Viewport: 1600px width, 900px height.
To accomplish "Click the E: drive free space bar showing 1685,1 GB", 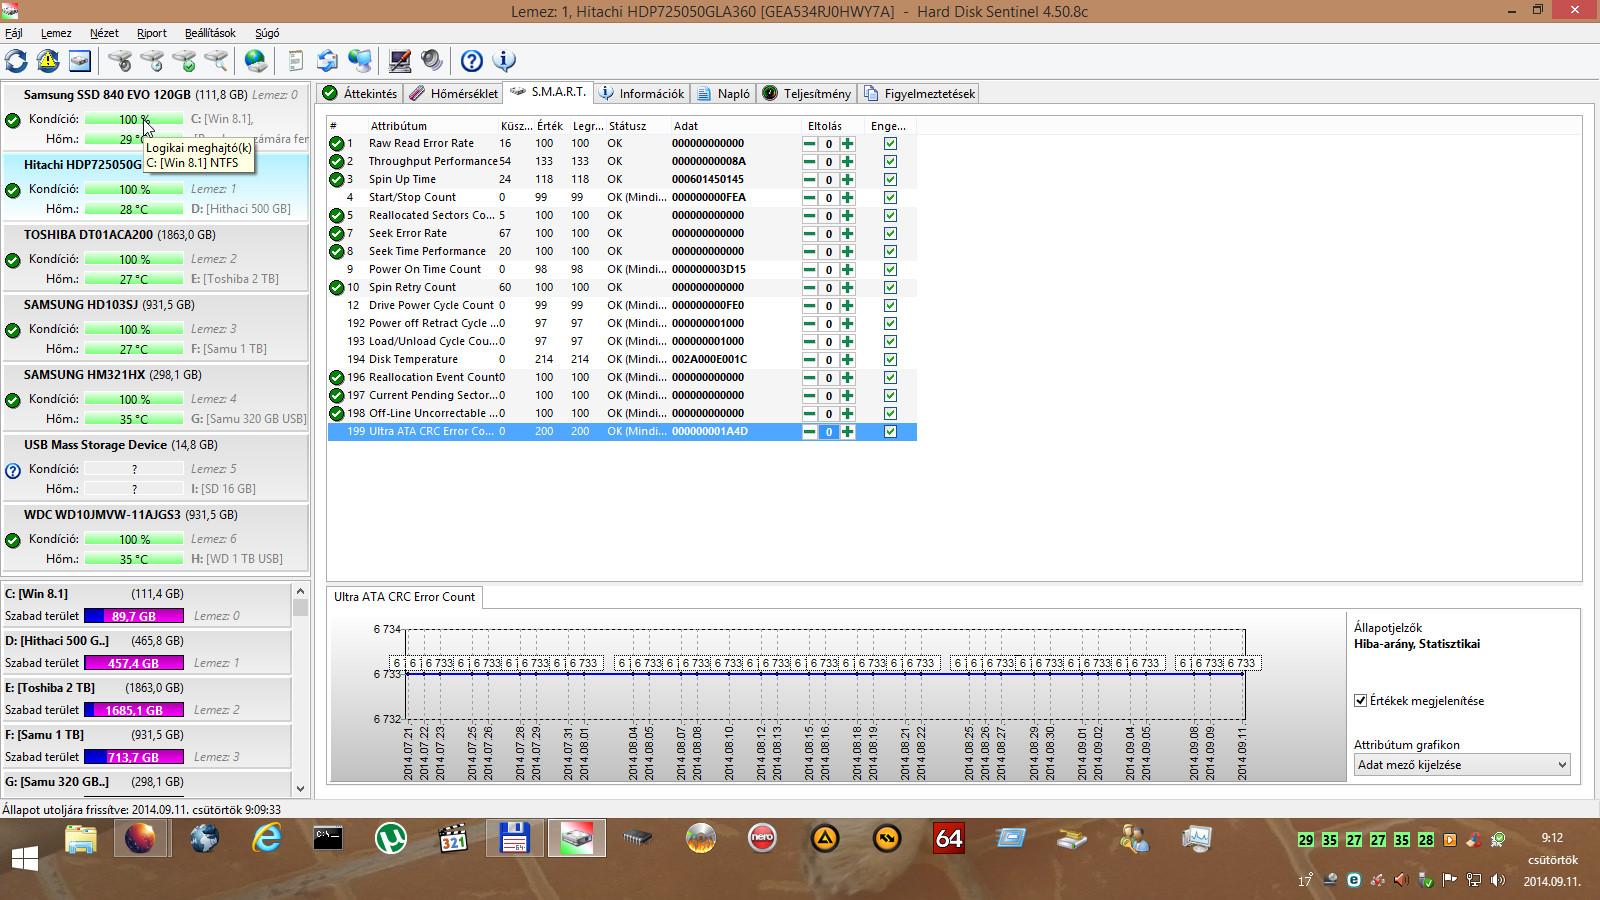I will coord(134,710).
